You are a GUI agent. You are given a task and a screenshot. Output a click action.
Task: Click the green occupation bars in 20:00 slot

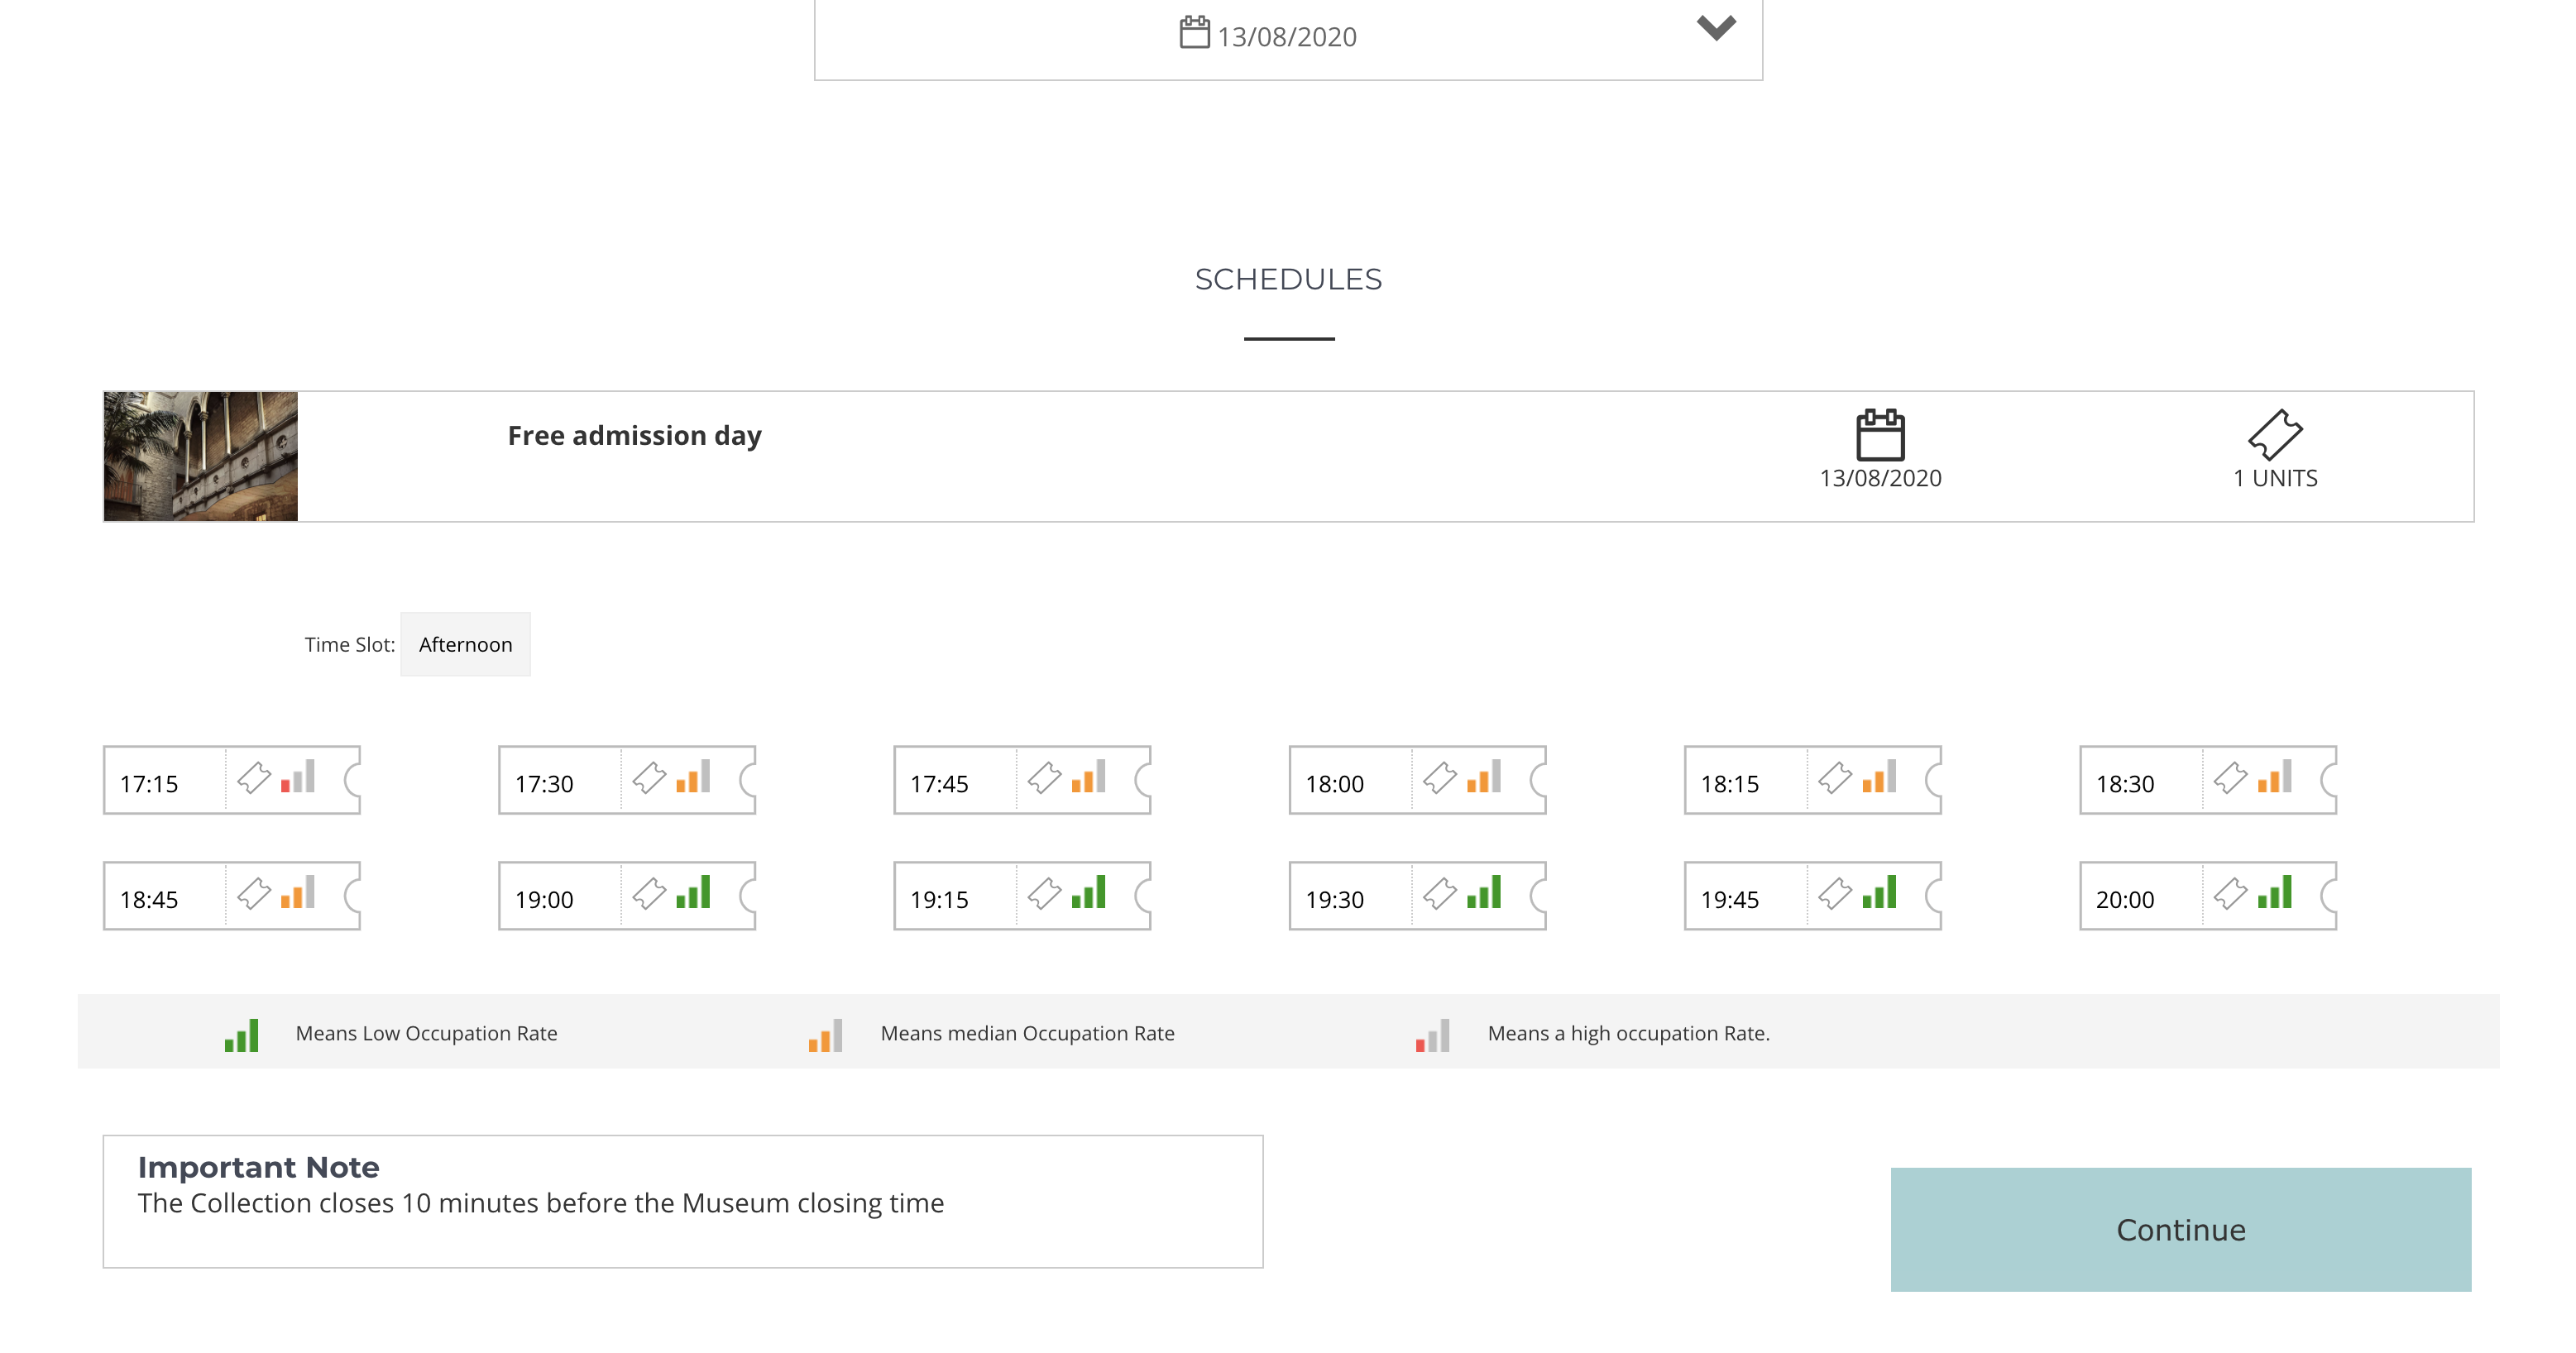tap(2274, 892)
